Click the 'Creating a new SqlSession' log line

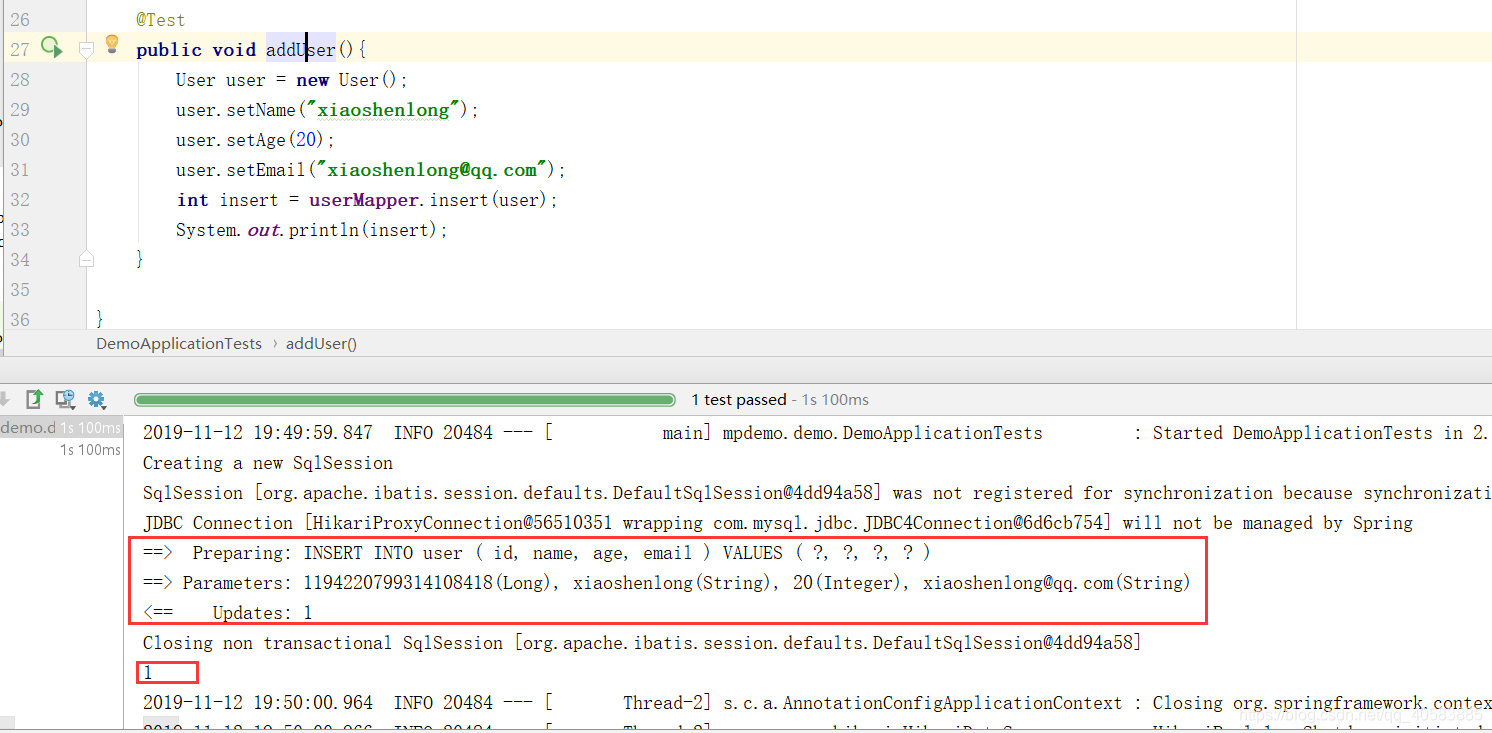coord(268,463)
